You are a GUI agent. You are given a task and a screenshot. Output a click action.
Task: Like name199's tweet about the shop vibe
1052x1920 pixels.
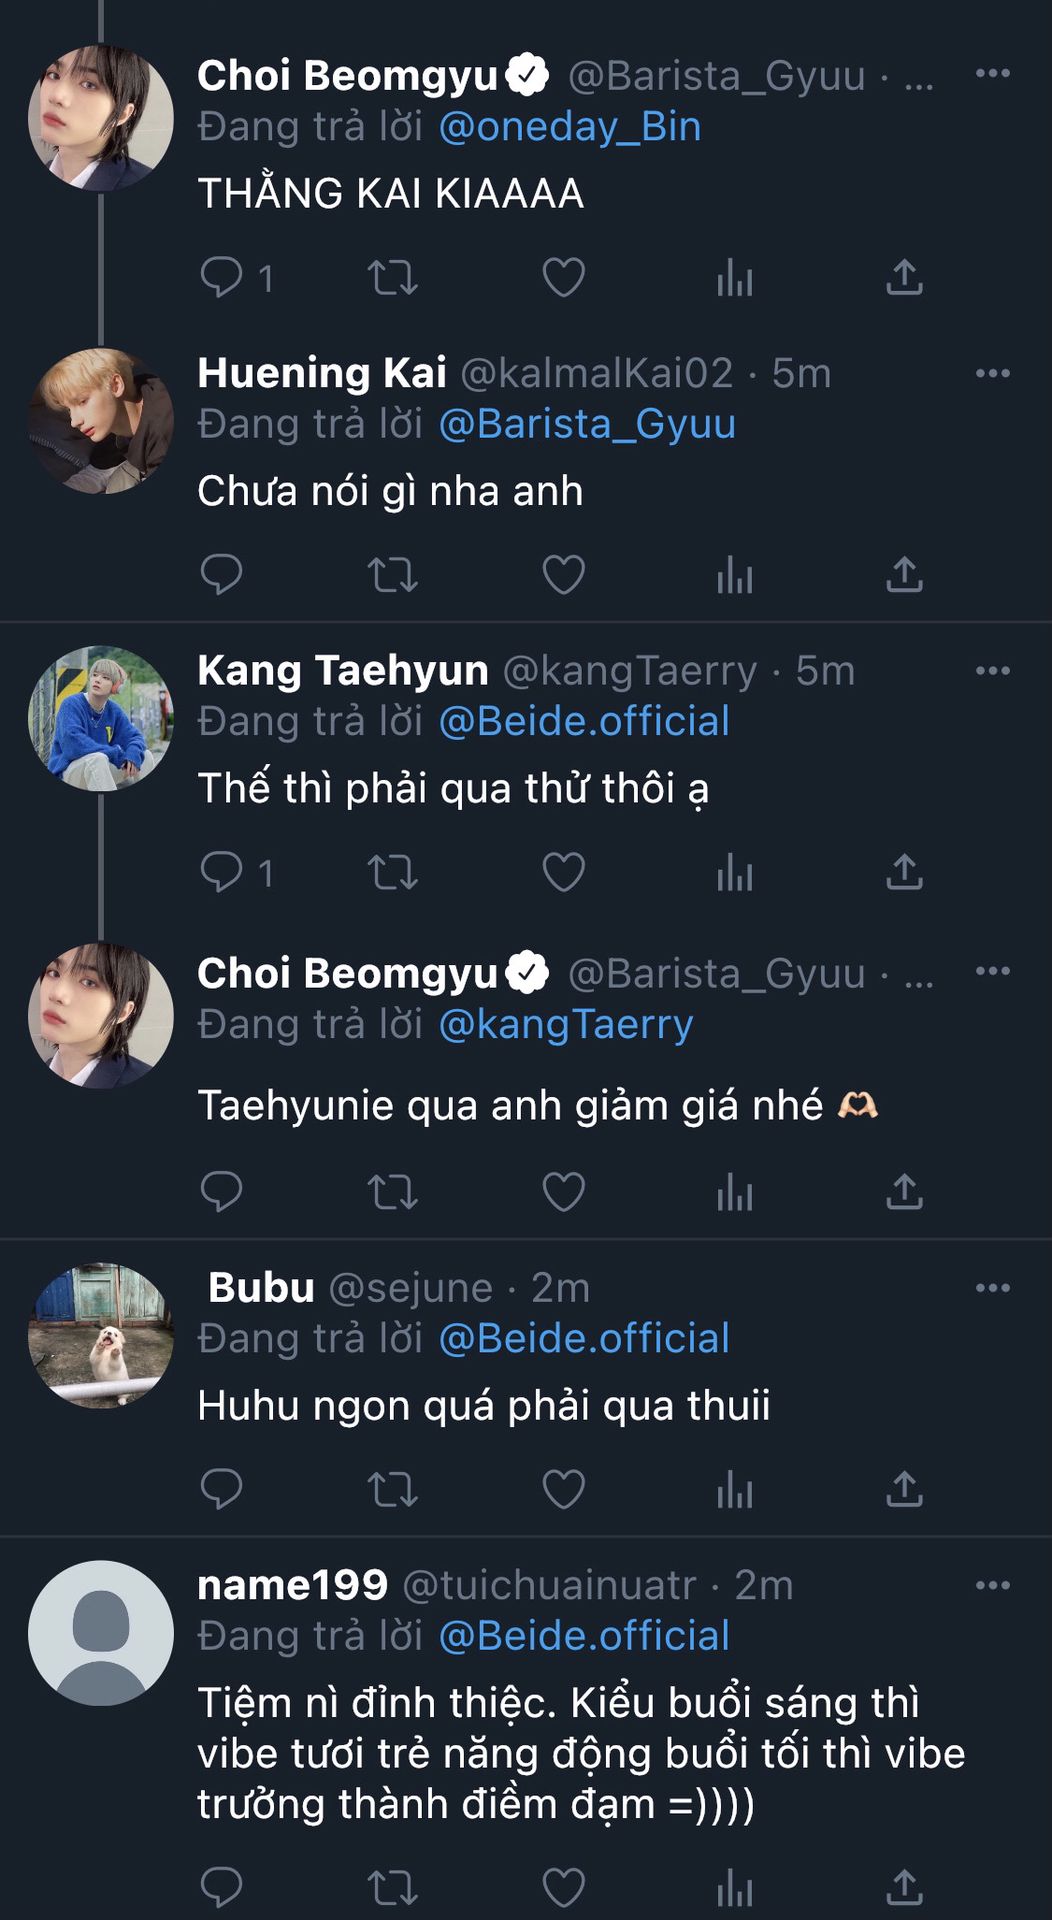point(563,1888)
